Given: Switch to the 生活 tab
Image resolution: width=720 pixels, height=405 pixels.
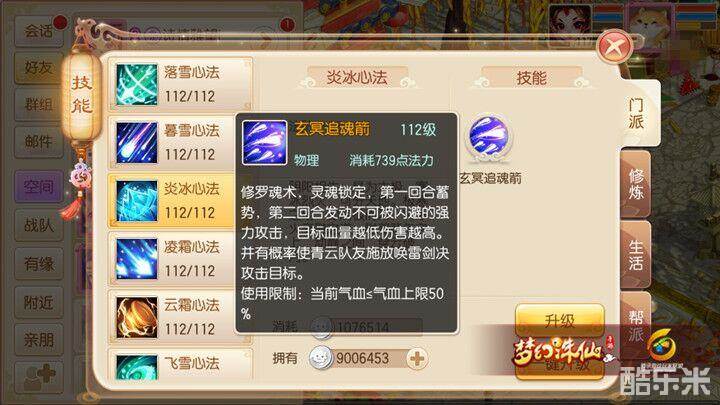Looking at the screenshot, I should 636,255.
